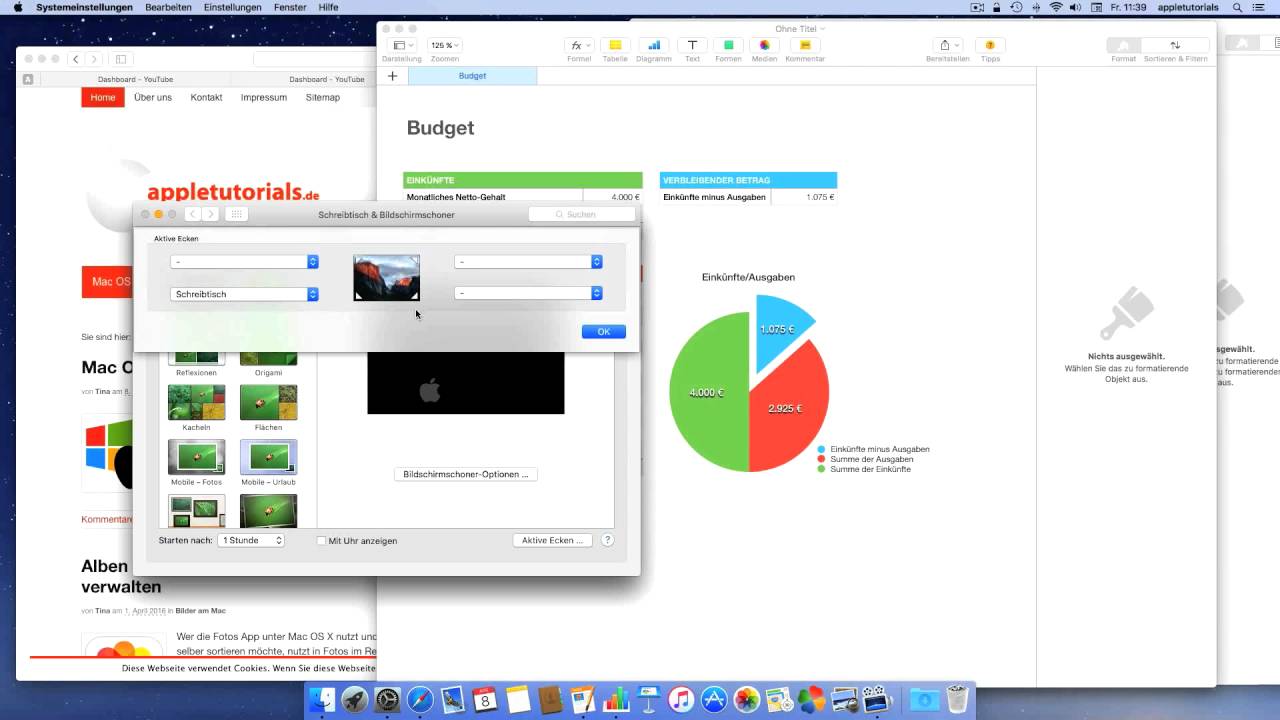Open the top-right active corner dropdown
The width and height of the screenshot is (1280, 720).
coord(528,262)
